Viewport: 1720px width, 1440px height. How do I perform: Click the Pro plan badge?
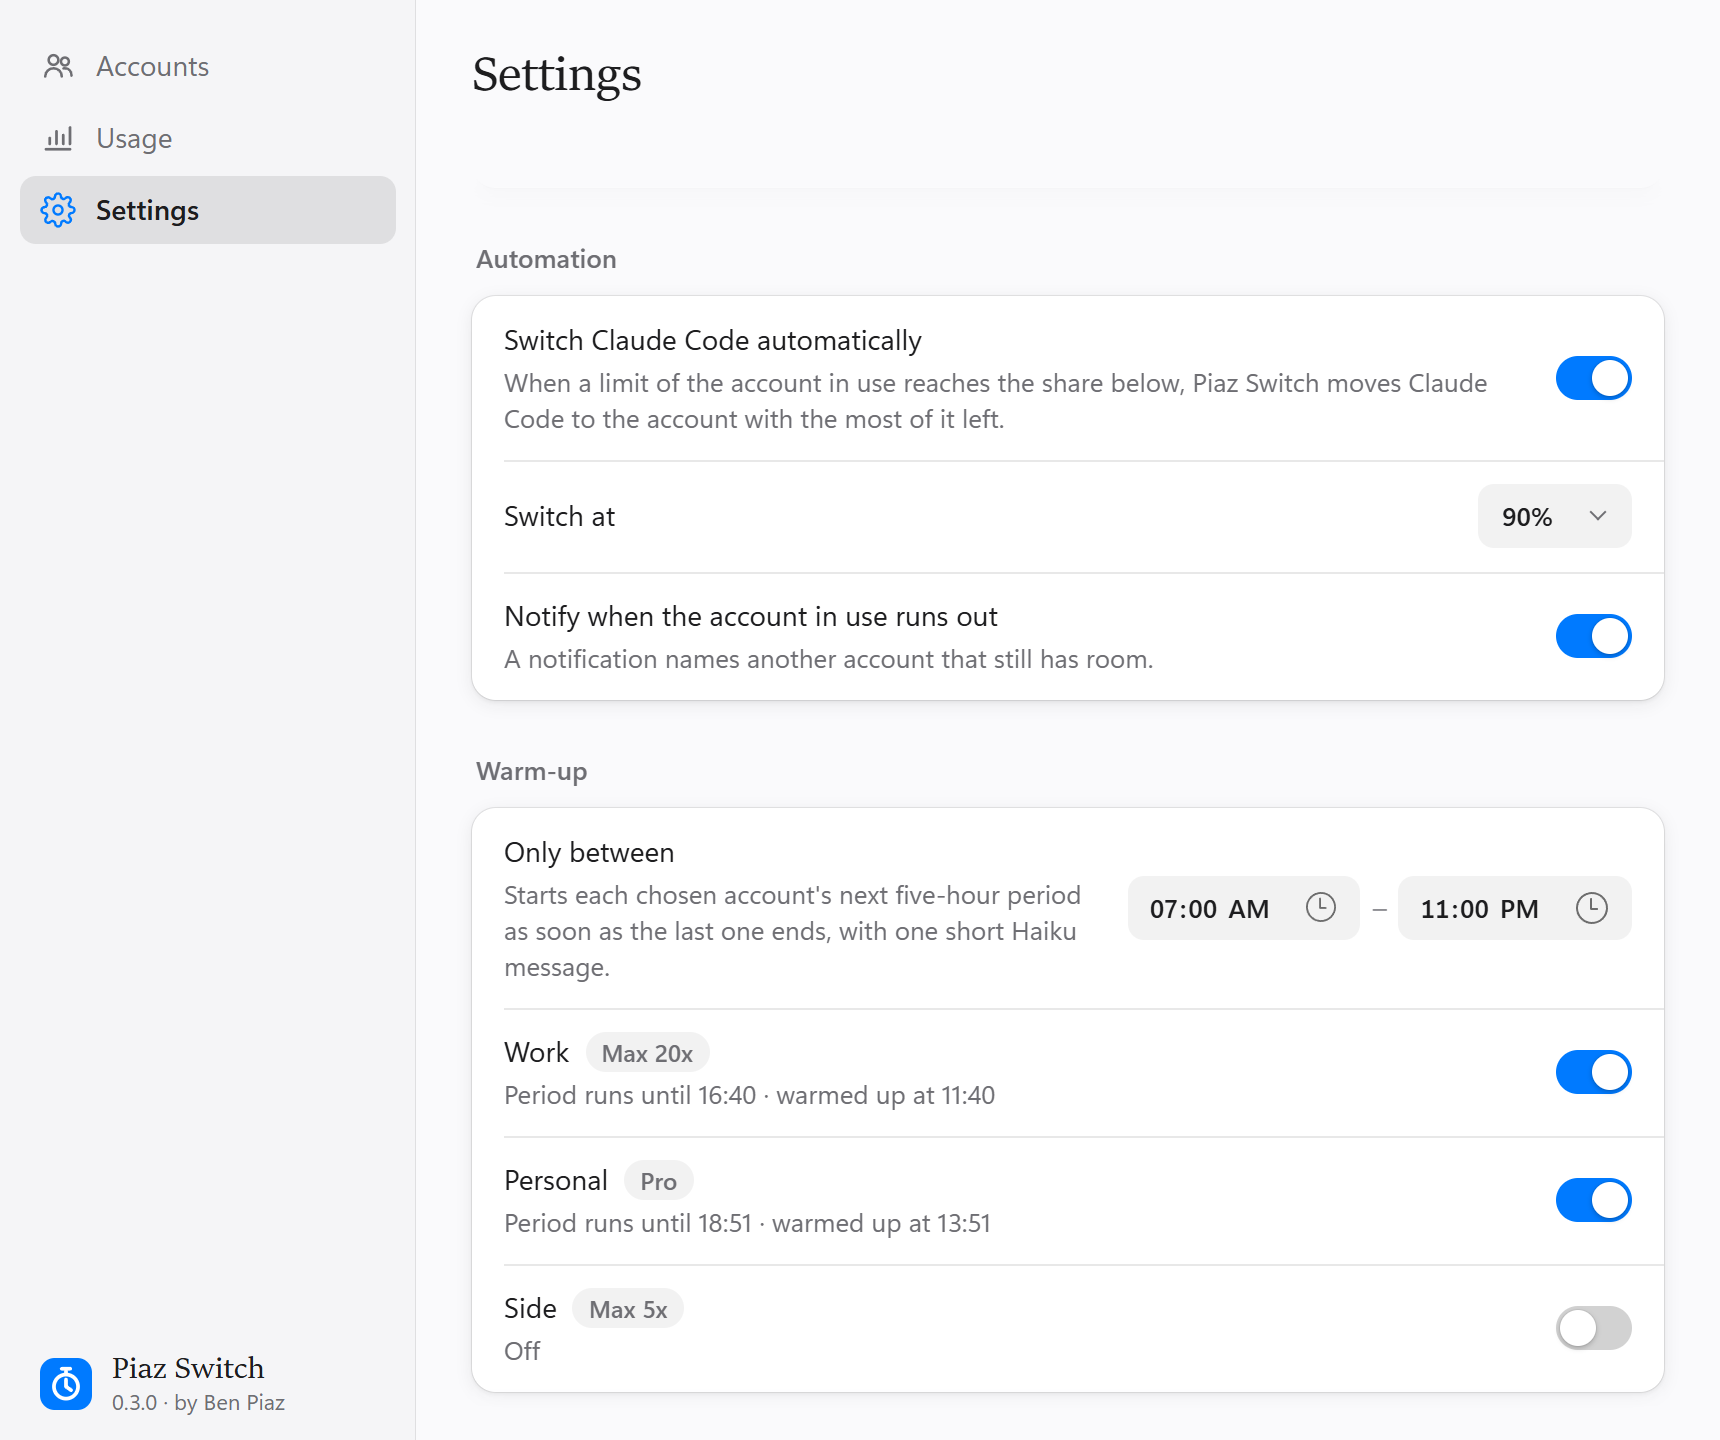click(659, 1181)
